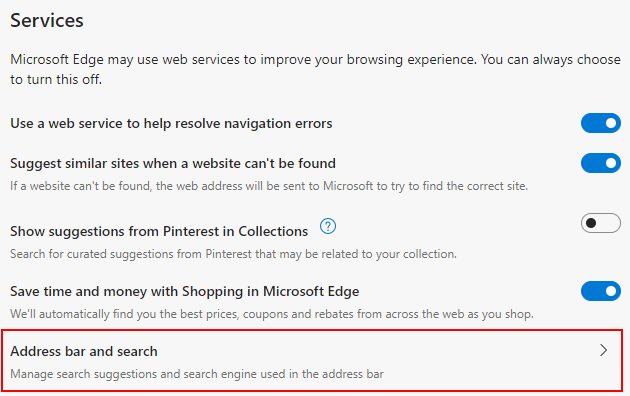This screenshot has width=630, height=396.
Task: Click 'Search for curated suggestions from Pinterest' description
Action: pyautogui.click(x=233, y=254)
